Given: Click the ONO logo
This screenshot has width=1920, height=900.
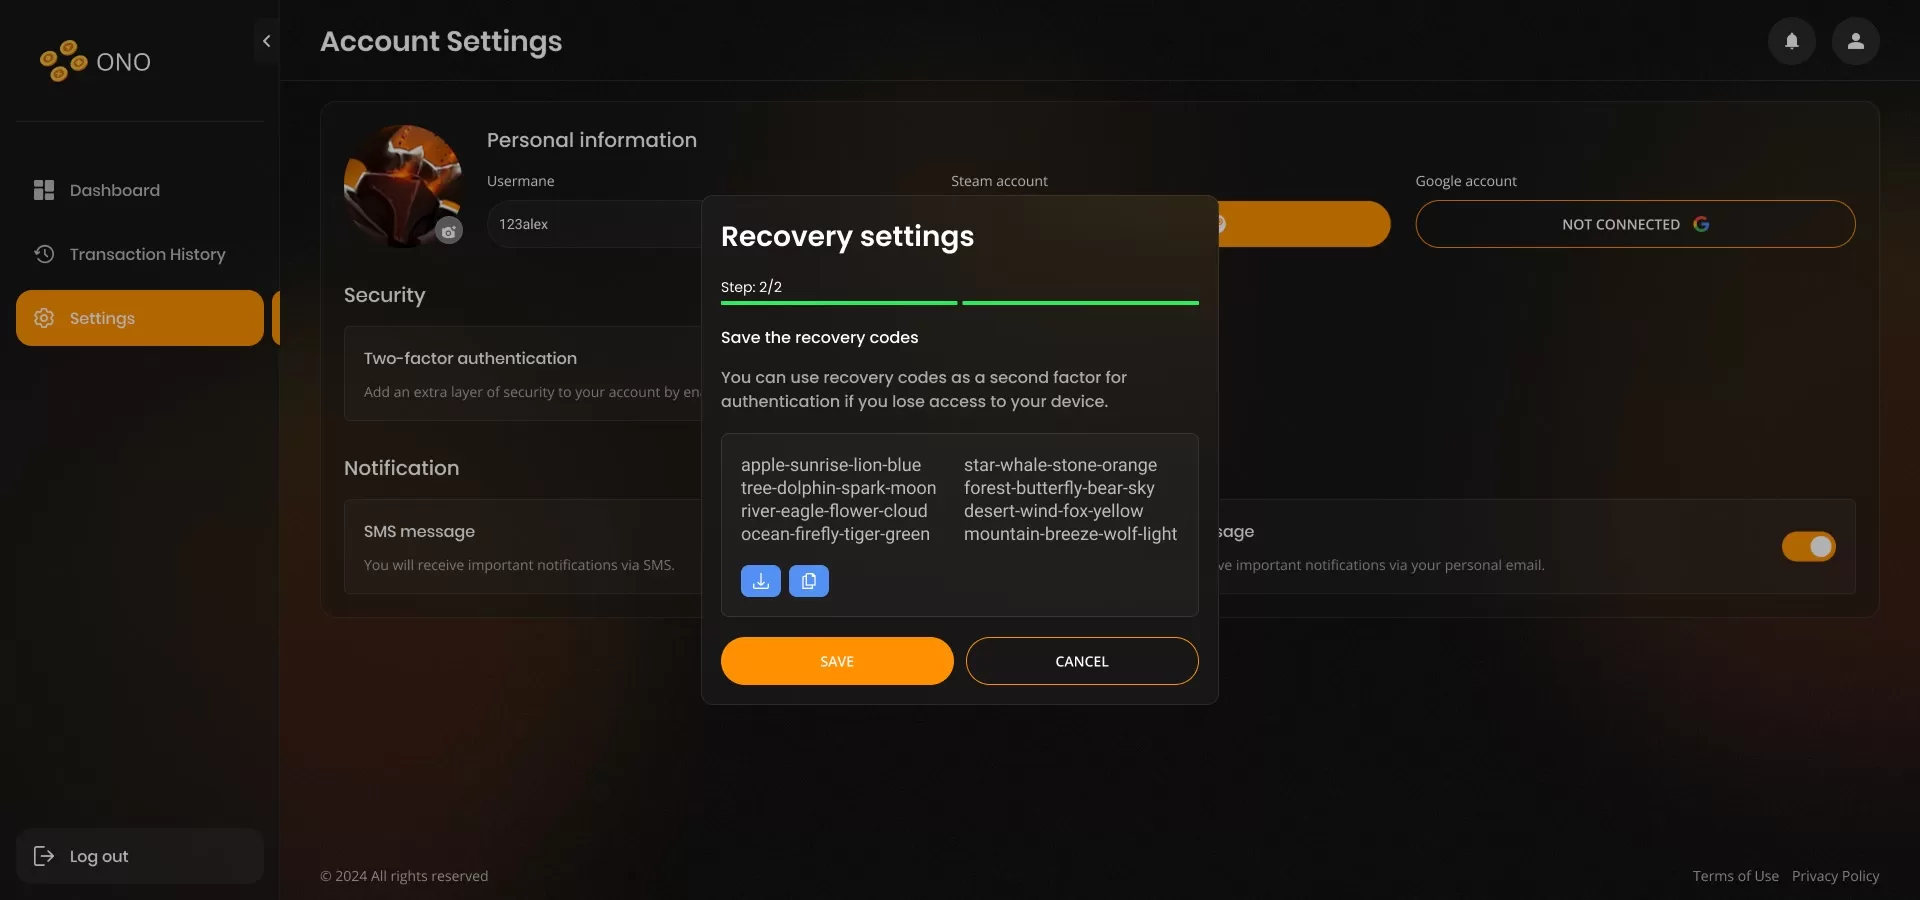Looking at the screenshot, I should tap(95, 62).
